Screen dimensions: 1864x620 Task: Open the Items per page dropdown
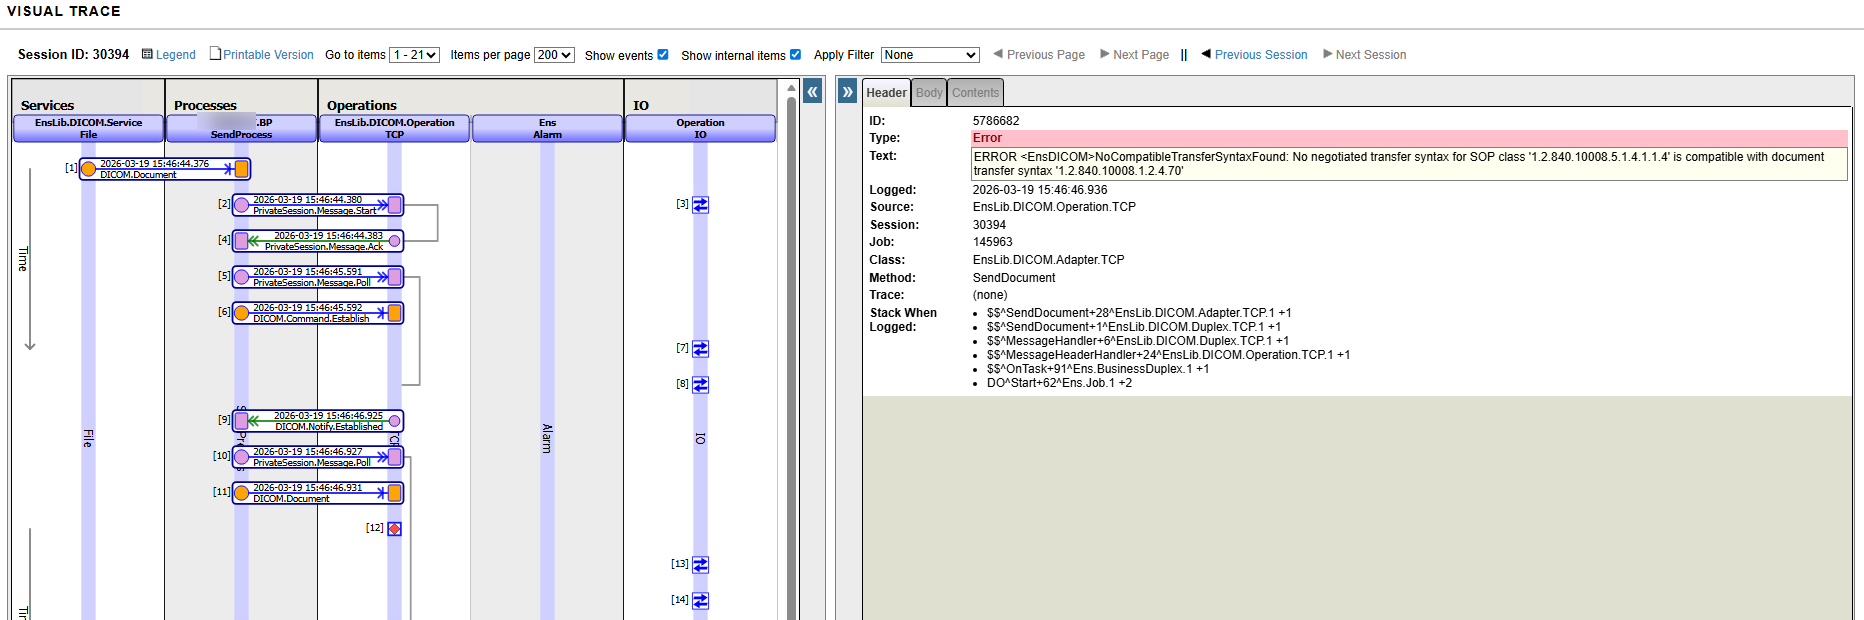click(x=554, y=55)
